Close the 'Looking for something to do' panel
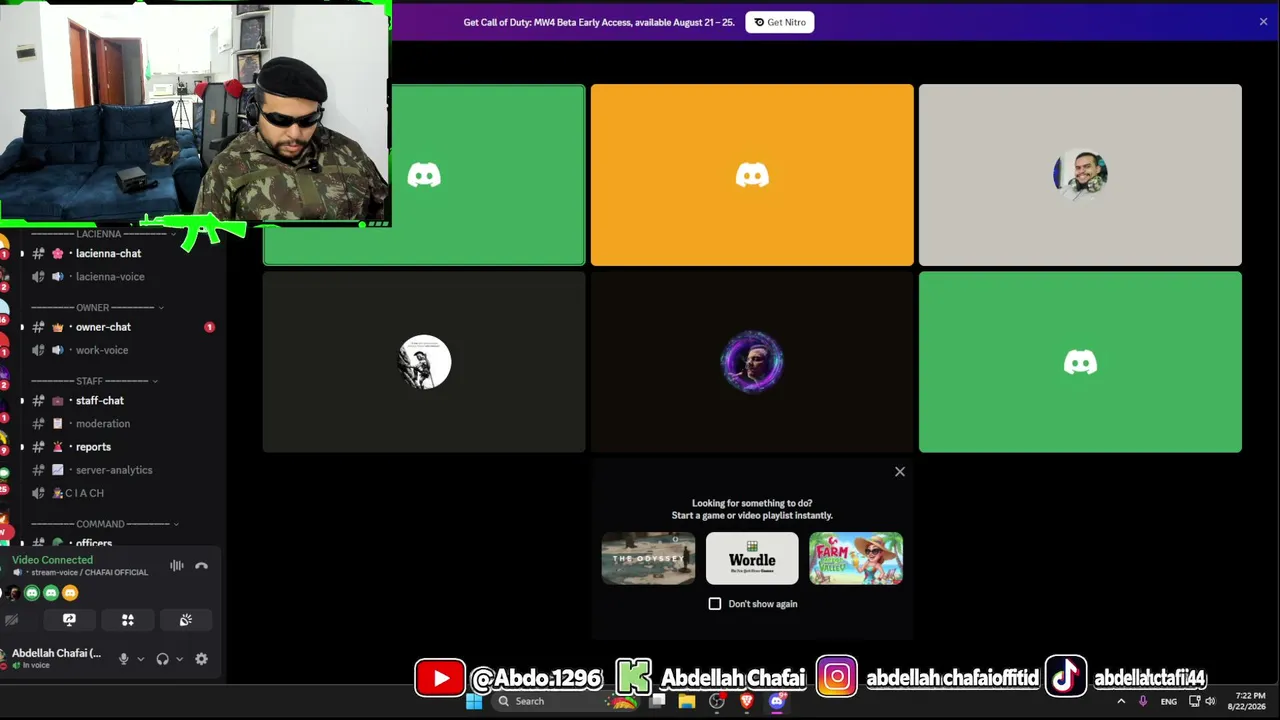The height and width of the screenshot is (720, 1280). point(900,472)
